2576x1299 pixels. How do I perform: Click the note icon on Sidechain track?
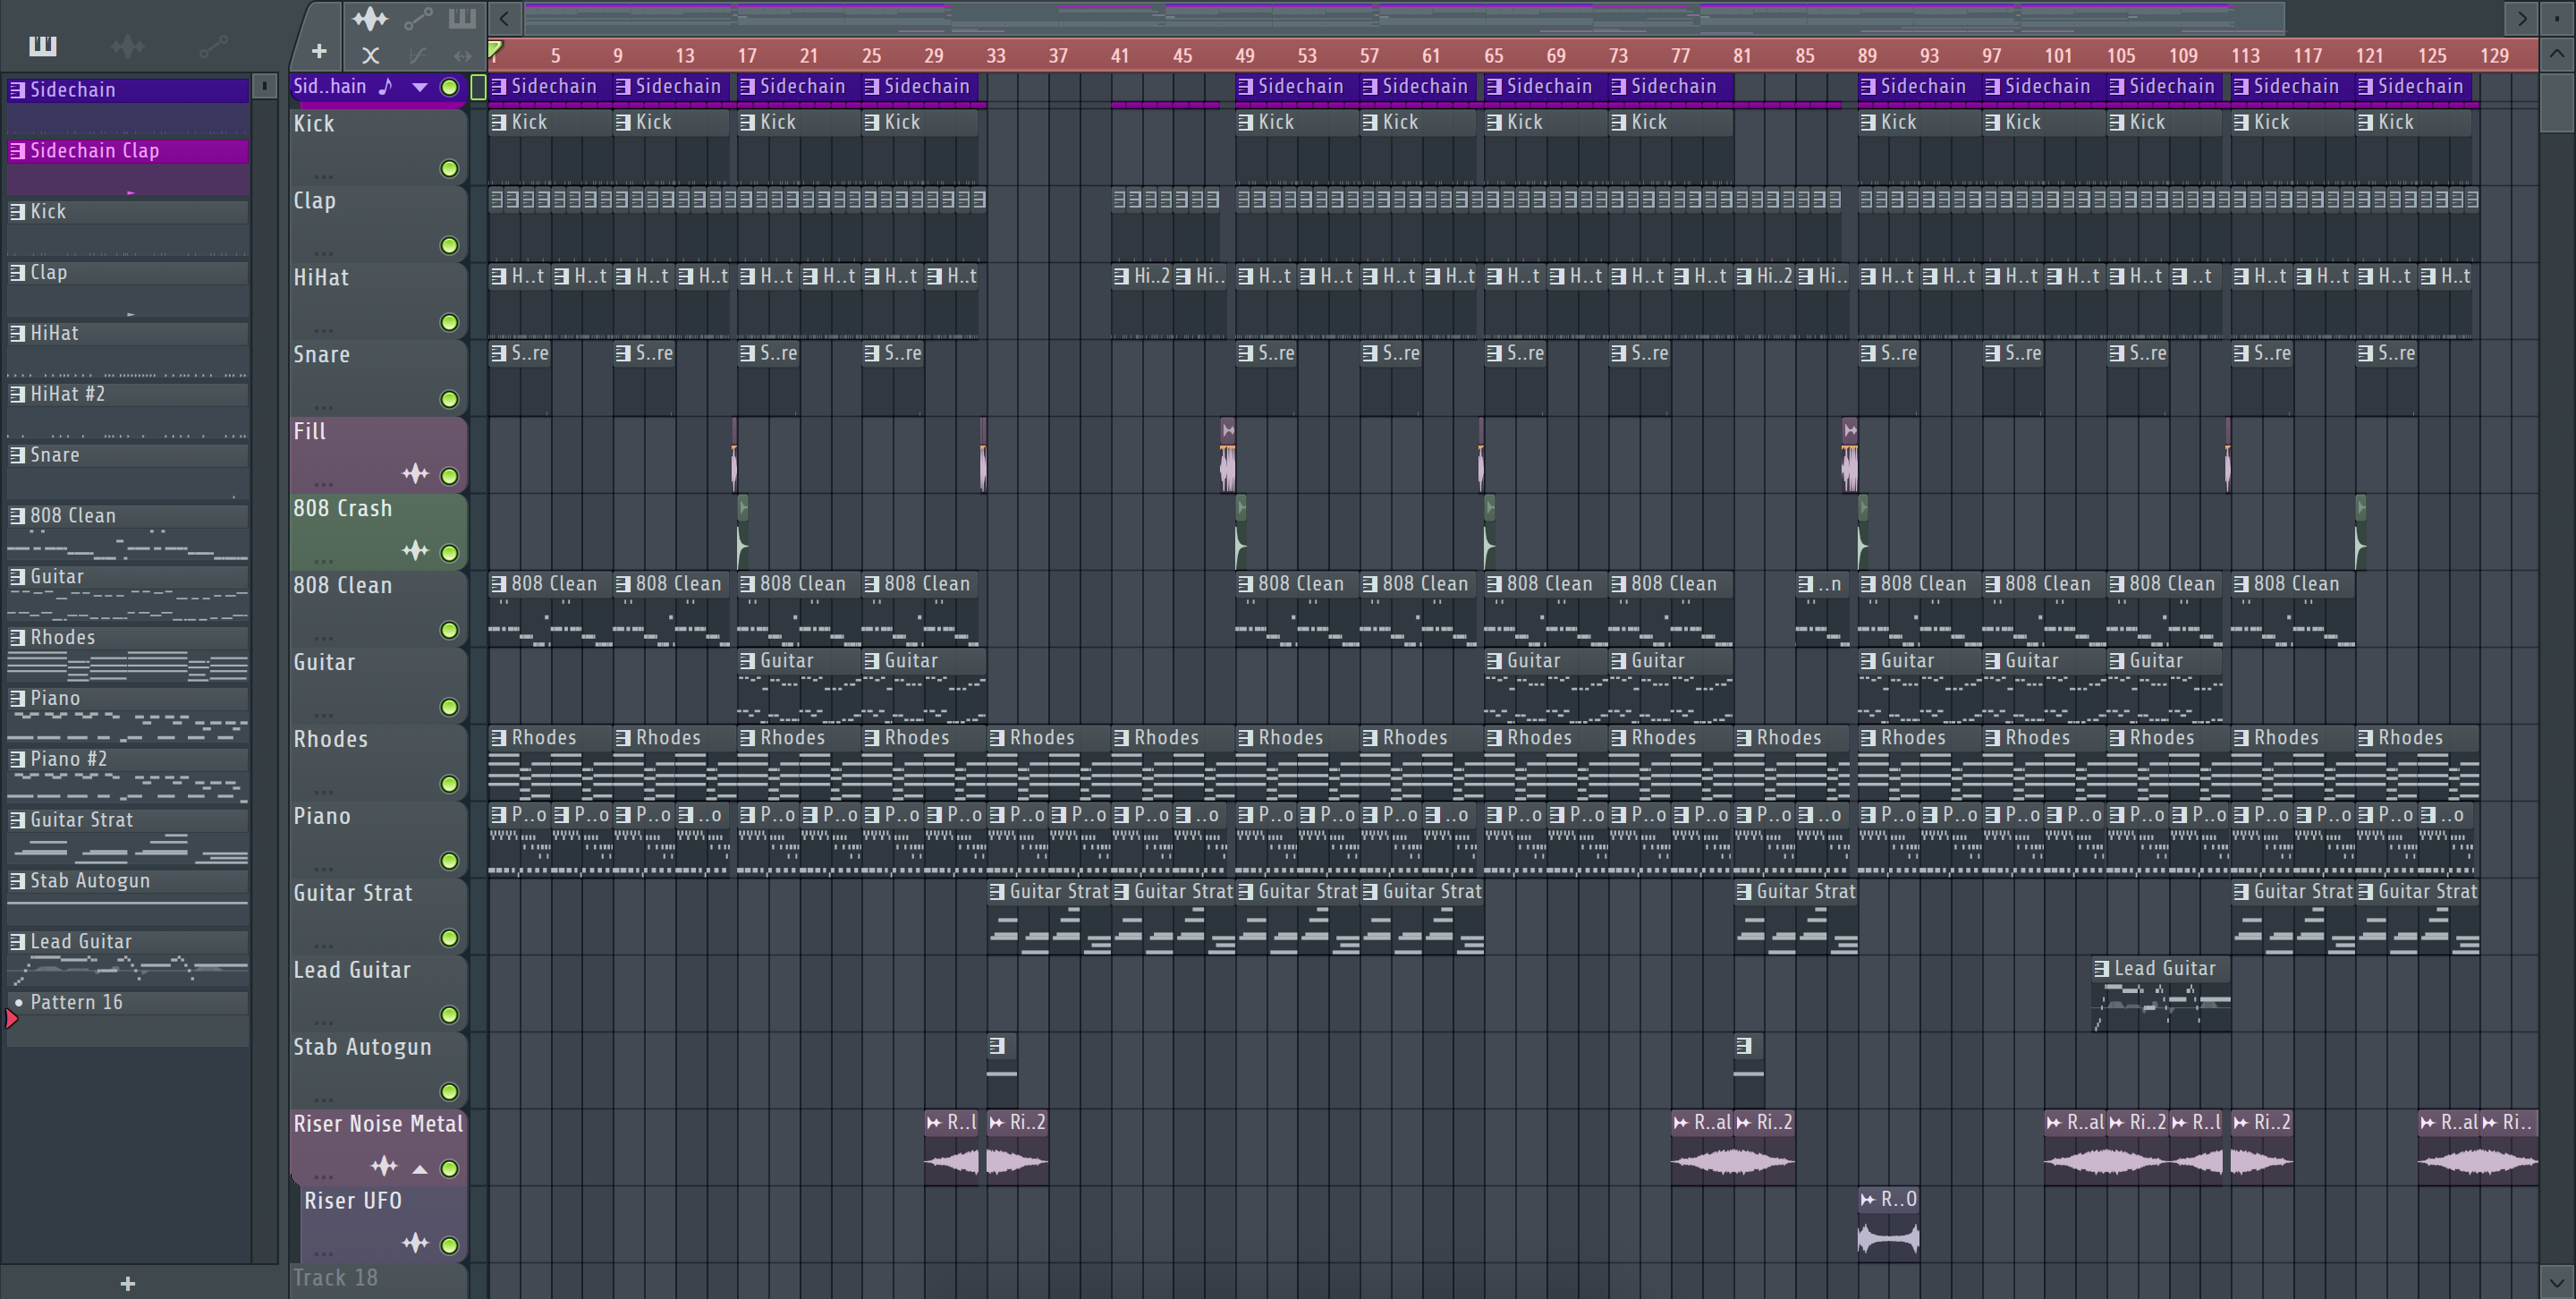(386, 87)
